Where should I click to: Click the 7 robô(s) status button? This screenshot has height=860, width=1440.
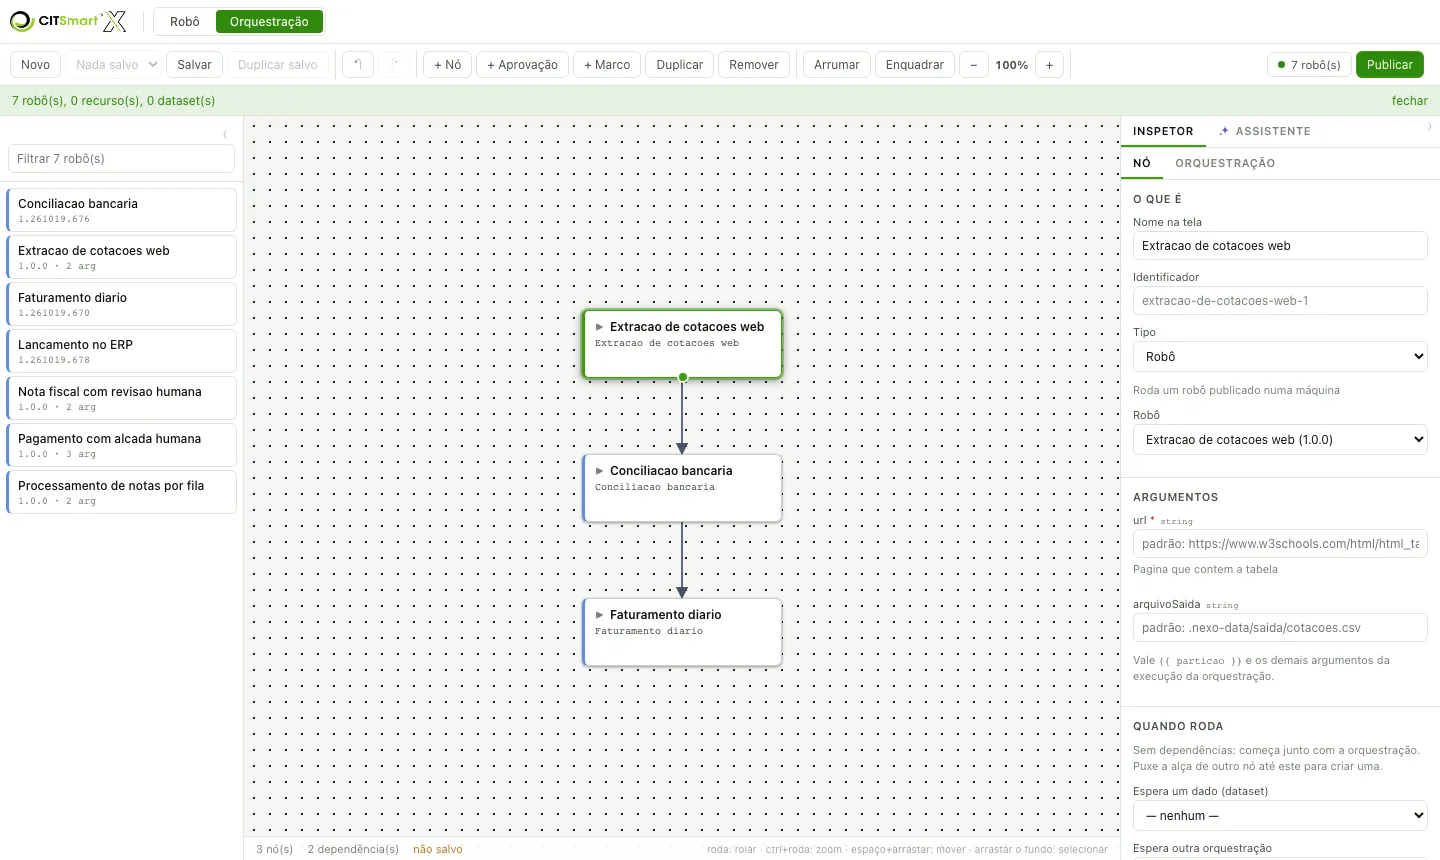1309,65
